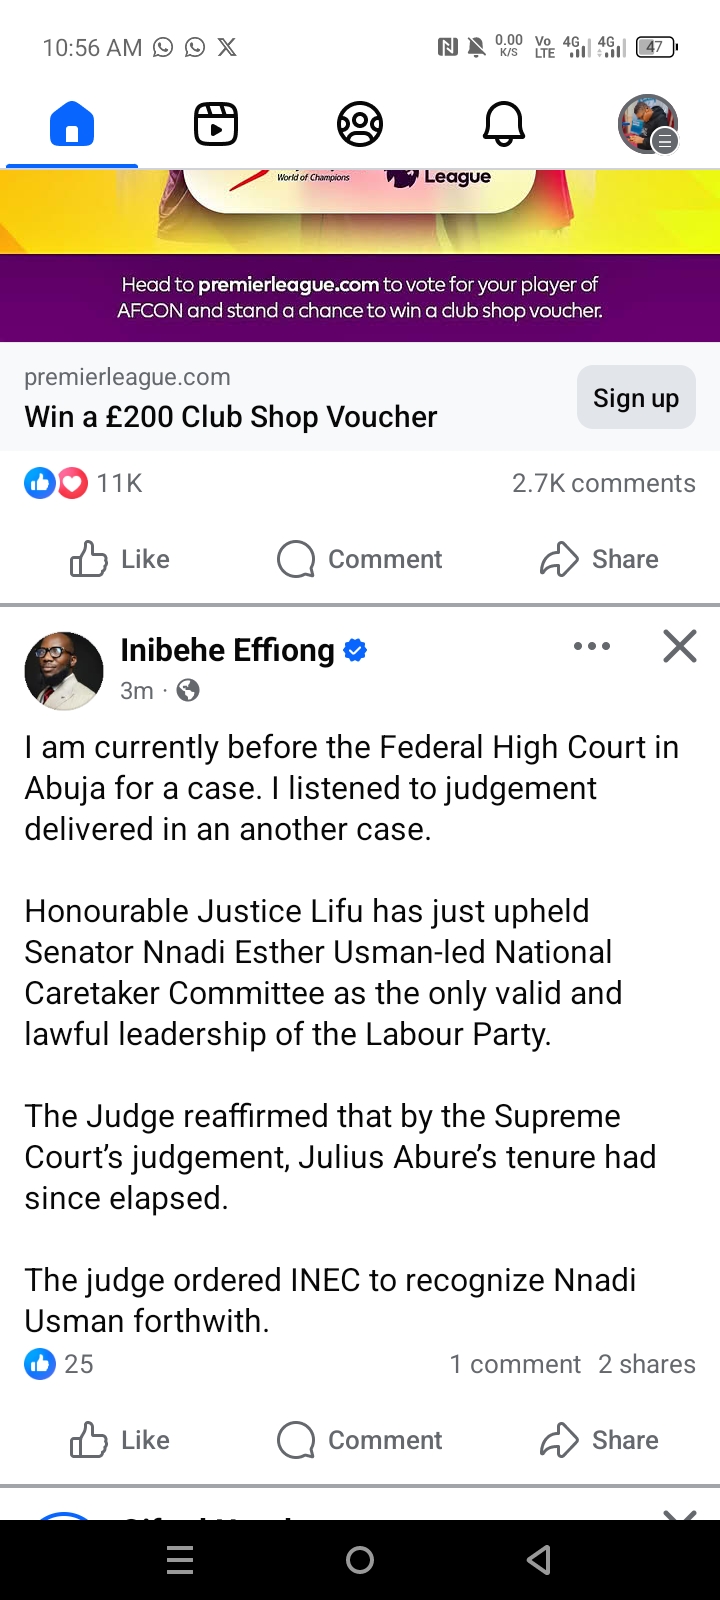The width and height of the screenshot is (720, 1600).
Task: Hide Inibehe Effiong's post with the X
Action: 680,647
